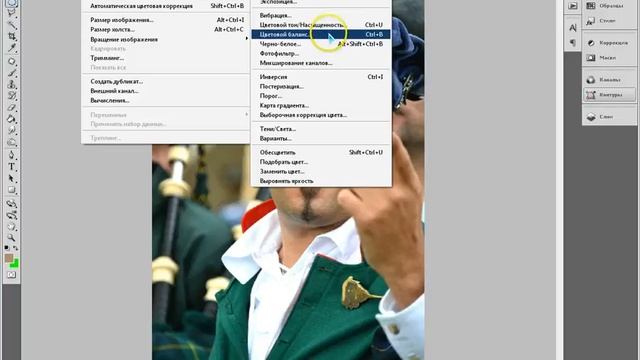Choose Создать дубликат menu item
The image size is (640, 360).
pos(166,81)
